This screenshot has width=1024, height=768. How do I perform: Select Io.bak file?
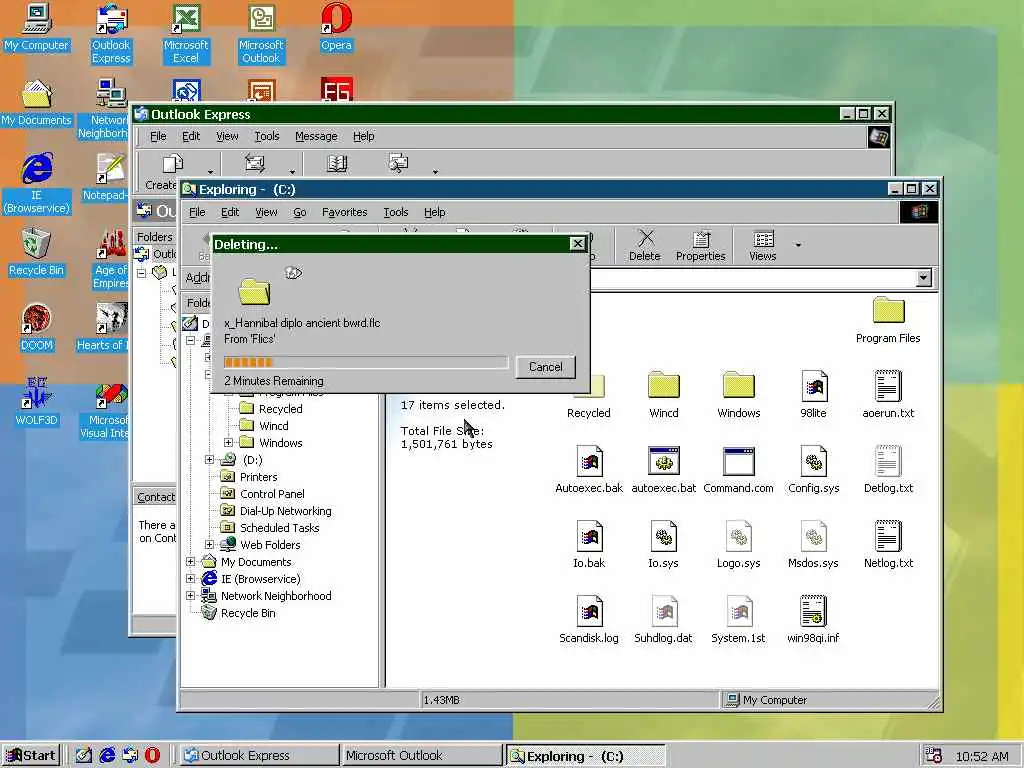coord(589,545)
